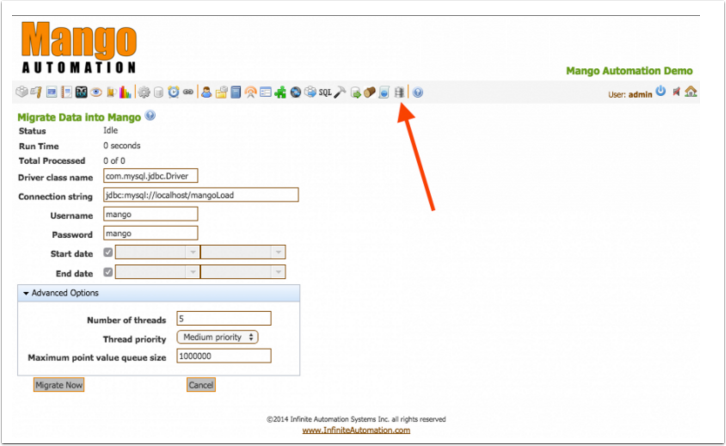Open the gray database migration icon

click(x=399, y=92)
